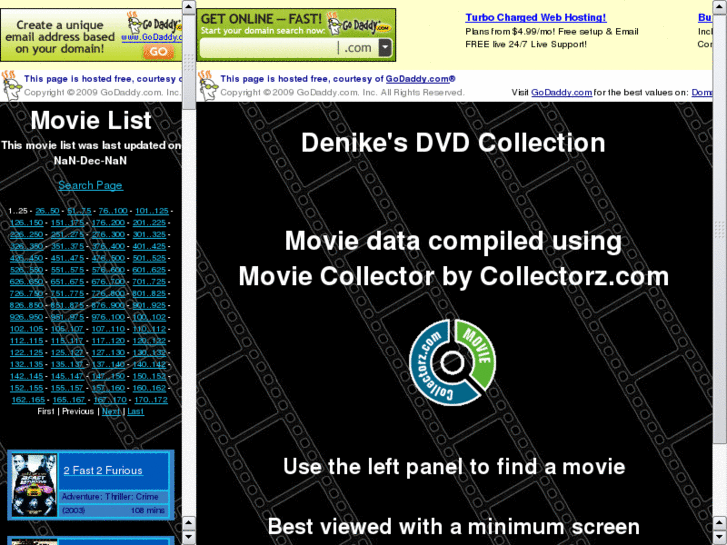Go to movies 901..925 page
Viewport: 727px width, 545px height.
click(x=149, y=306)
